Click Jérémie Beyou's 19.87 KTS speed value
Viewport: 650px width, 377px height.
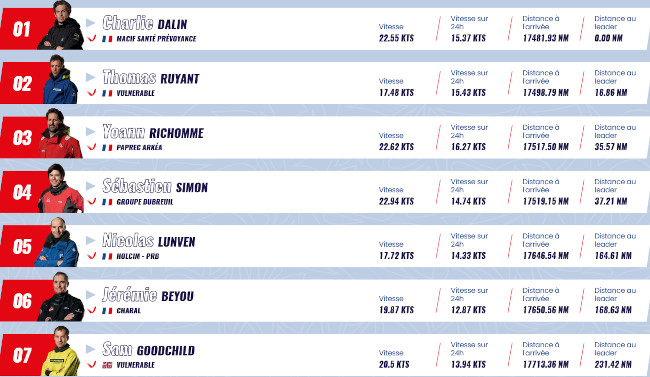tap(396, 310)
